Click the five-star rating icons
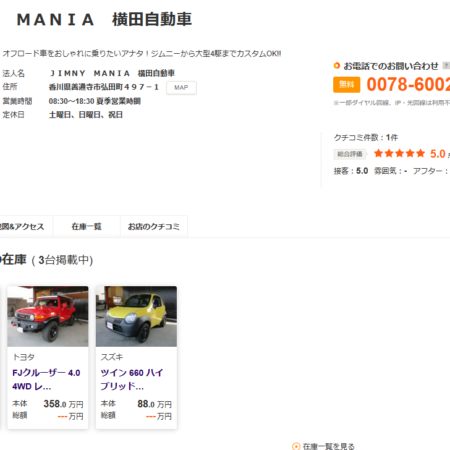The image size is (450, 450). [x=399, y=153]
